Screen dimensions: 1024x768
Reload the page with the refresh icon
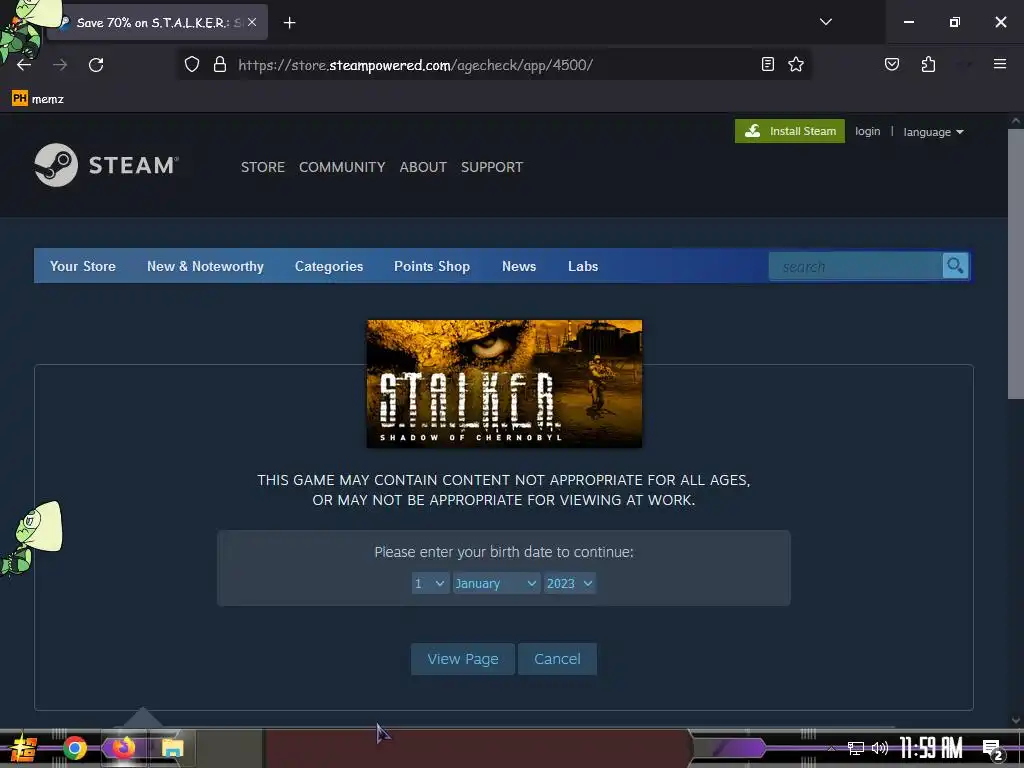96,65
